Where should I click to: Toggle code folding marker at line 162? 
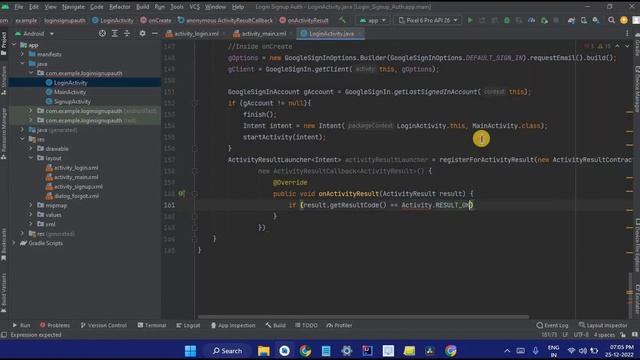point(195,216)
